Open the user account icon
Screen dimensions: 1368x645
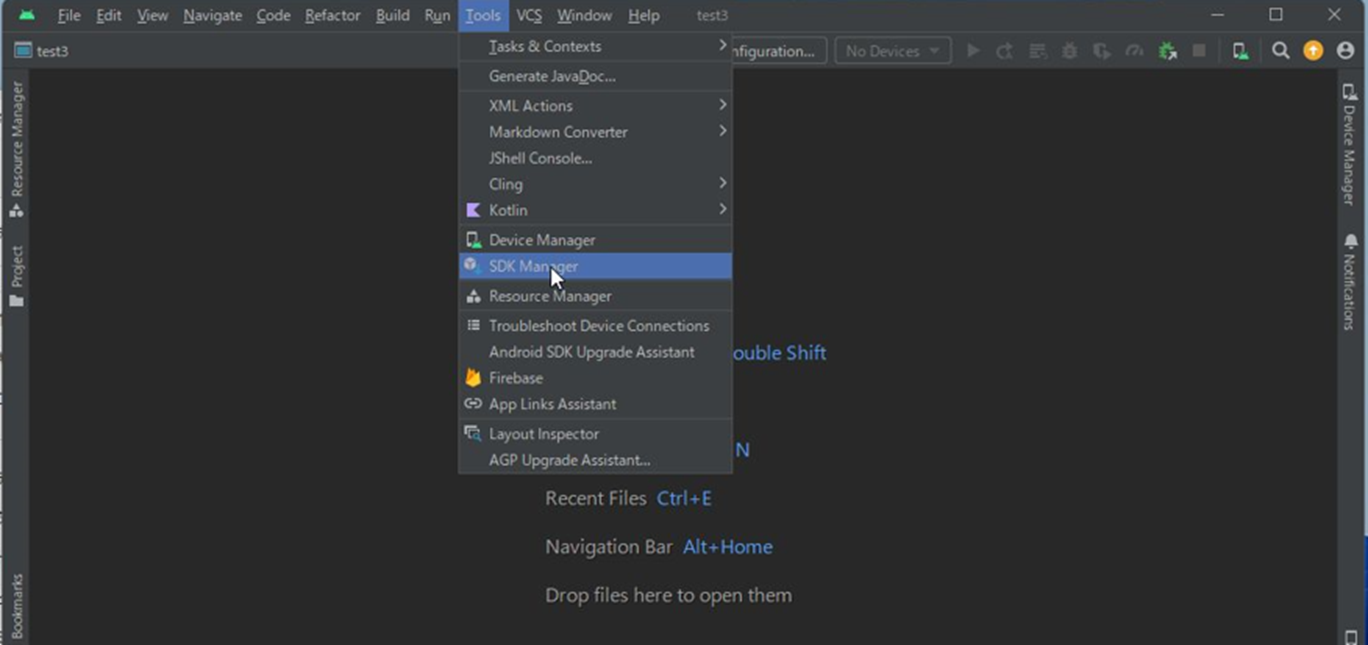pos(1345,50)
